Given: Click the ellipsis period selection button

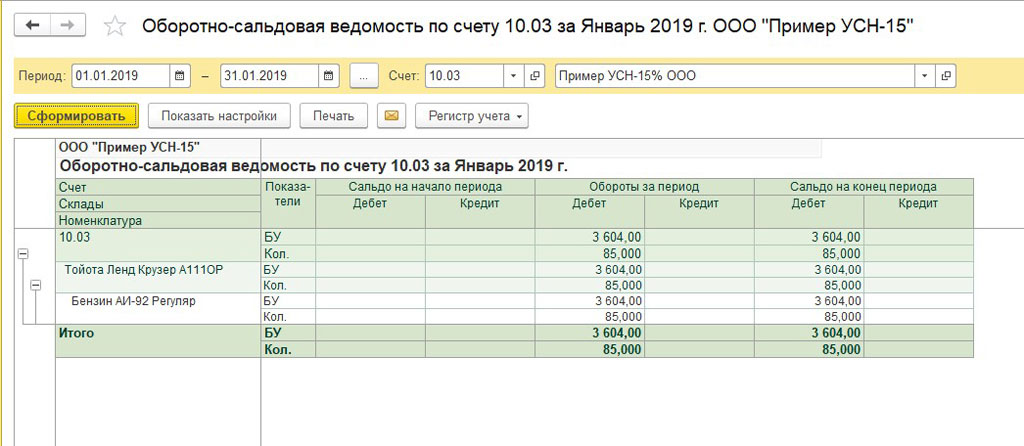Looking at the screenshot, I should (364, 76).
